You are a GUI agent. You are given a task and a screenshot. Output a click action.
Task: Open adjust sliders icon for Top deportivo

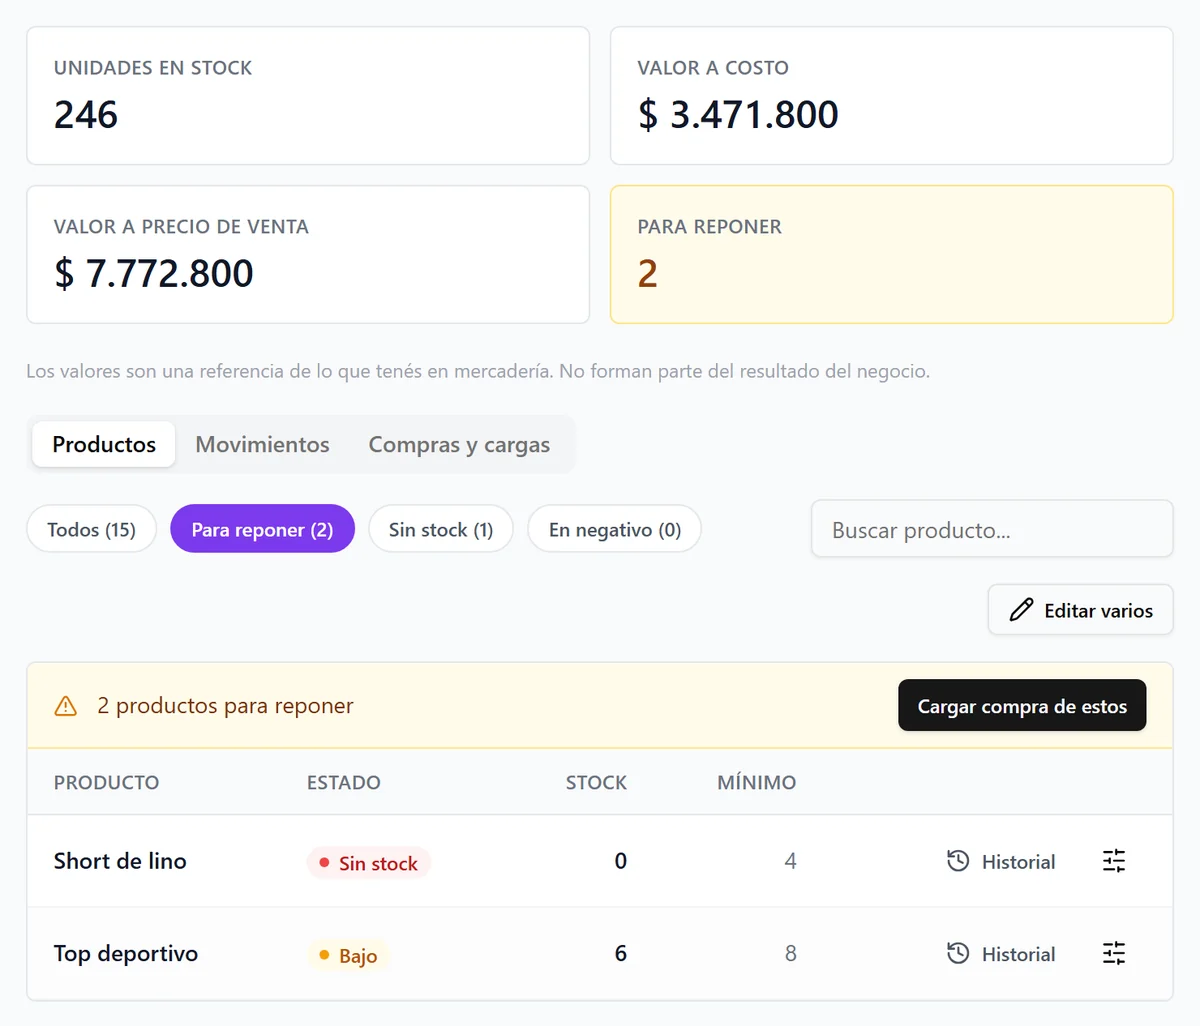[1114, 954]
